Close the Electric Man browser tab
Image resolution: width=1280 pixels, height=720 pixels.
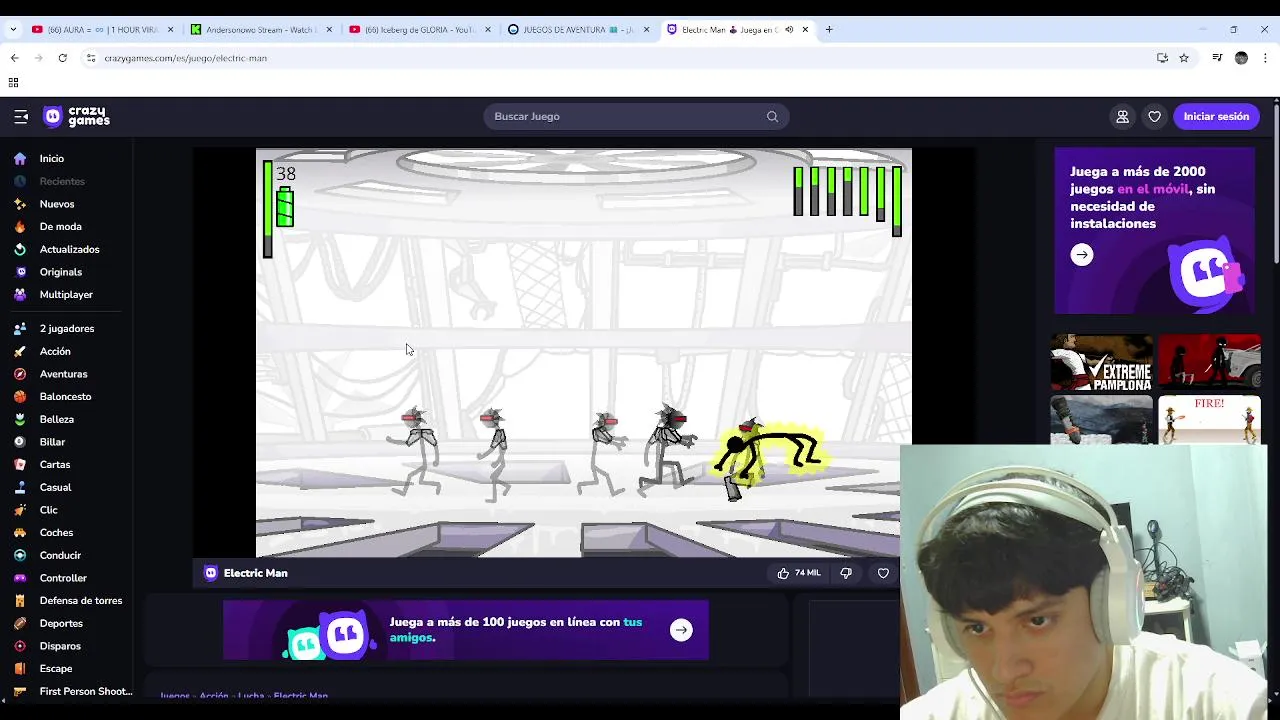(x=805, y=30)
